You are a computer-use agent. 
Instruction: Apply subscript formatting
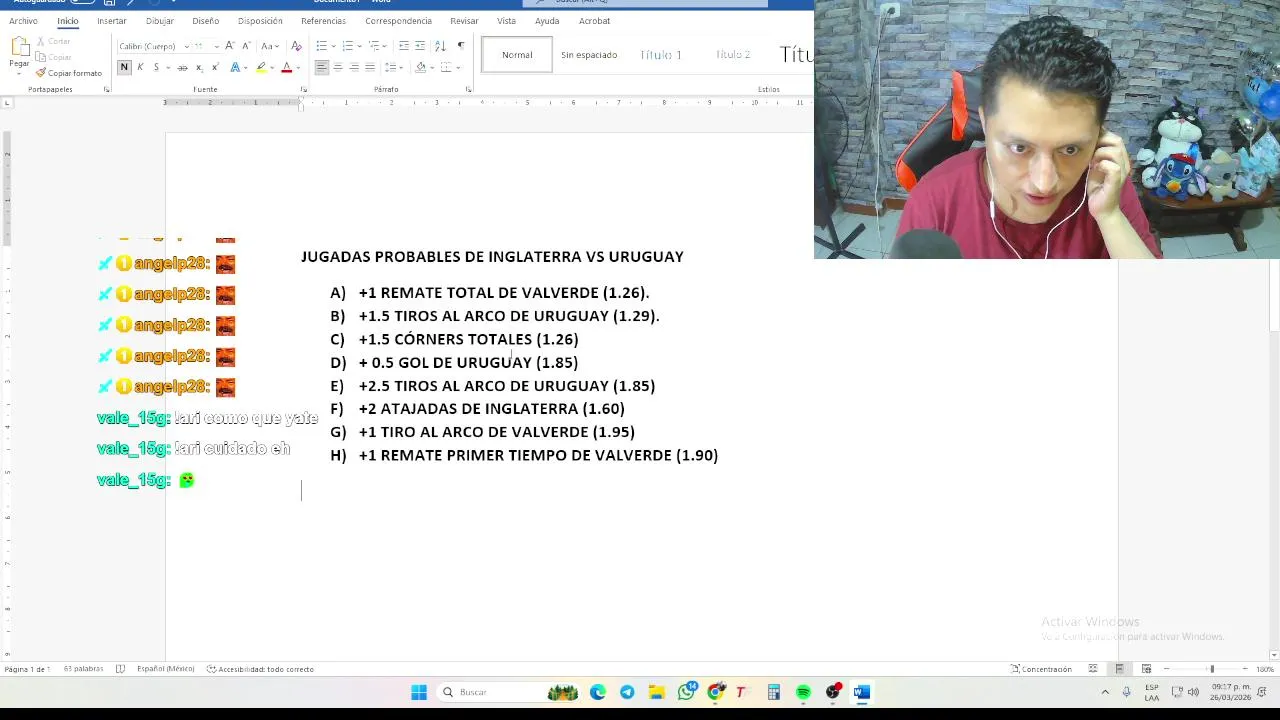pos(199,67)
